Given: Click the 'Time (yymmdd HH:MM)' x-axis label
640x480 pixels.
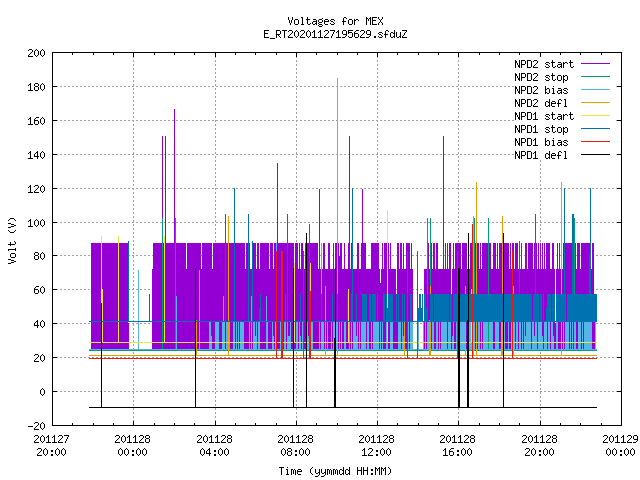Looking at the screenshot, I should pyautogui.click(x=335, y=471).
